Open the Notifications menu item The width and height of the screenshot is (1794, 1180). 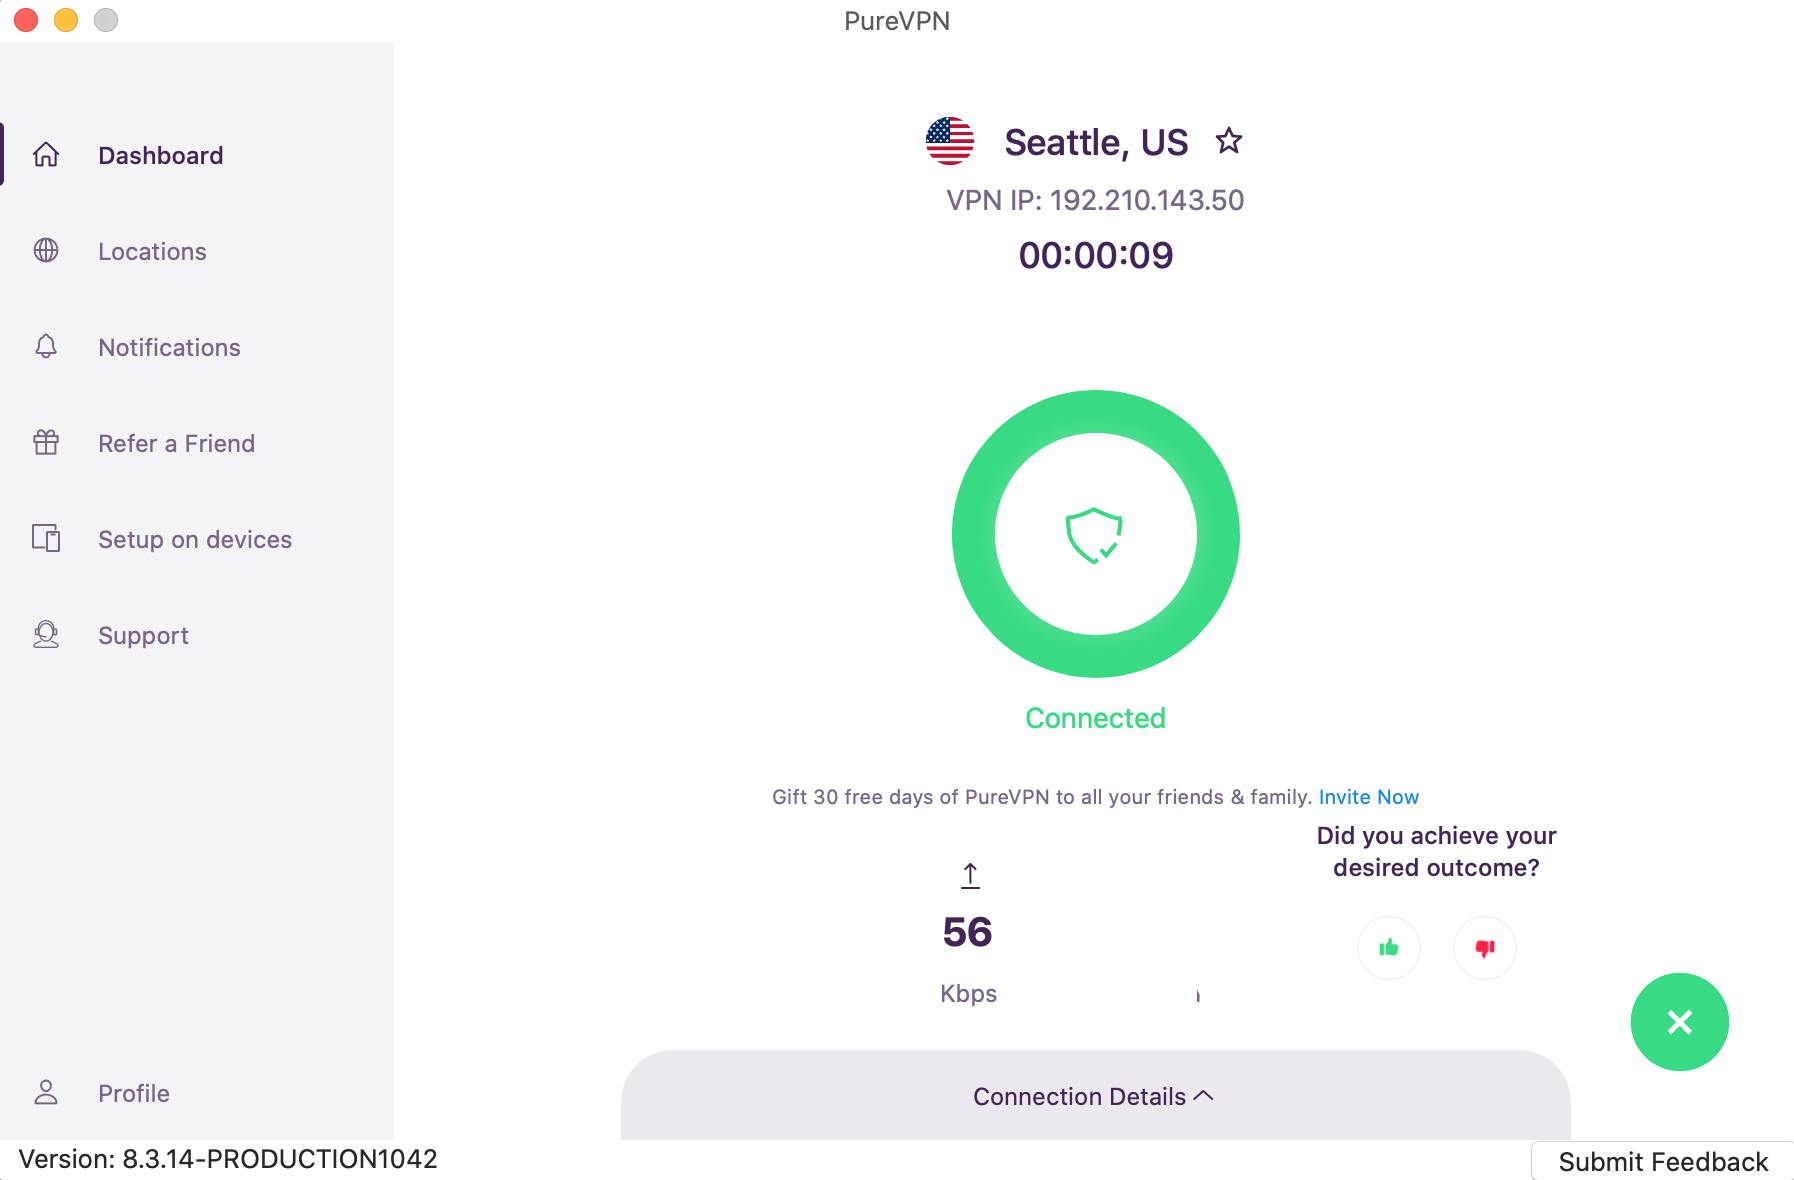[169, 347]
